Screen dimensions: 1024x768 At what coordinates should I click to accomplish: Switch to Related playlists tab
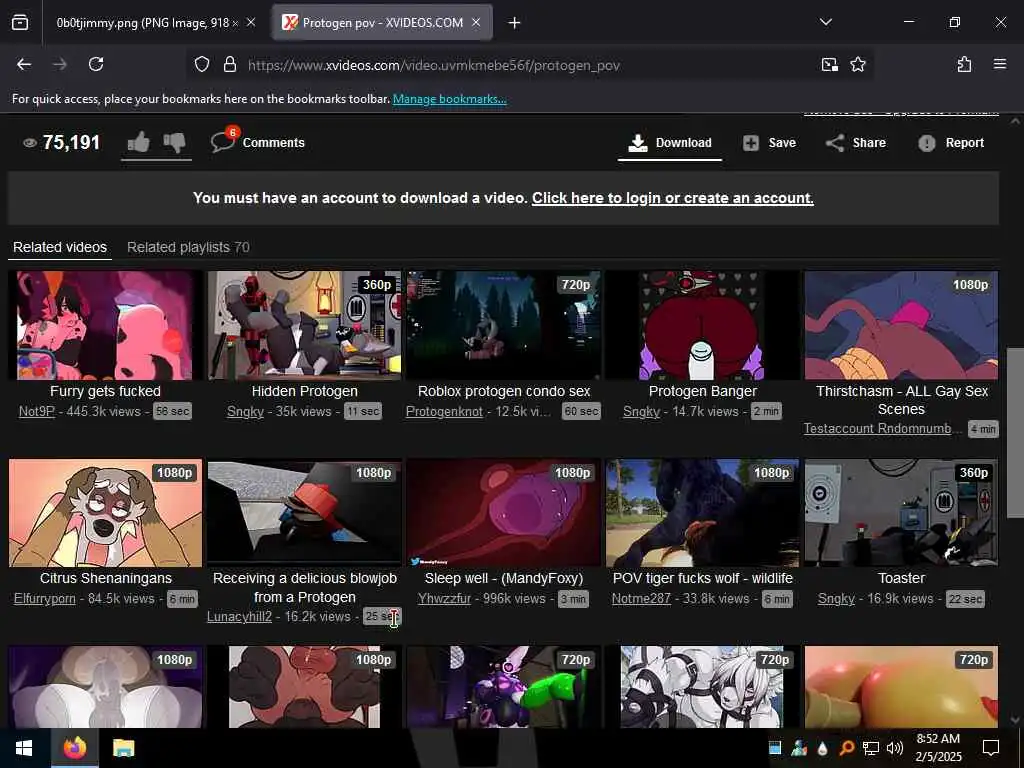click(188, 248)
